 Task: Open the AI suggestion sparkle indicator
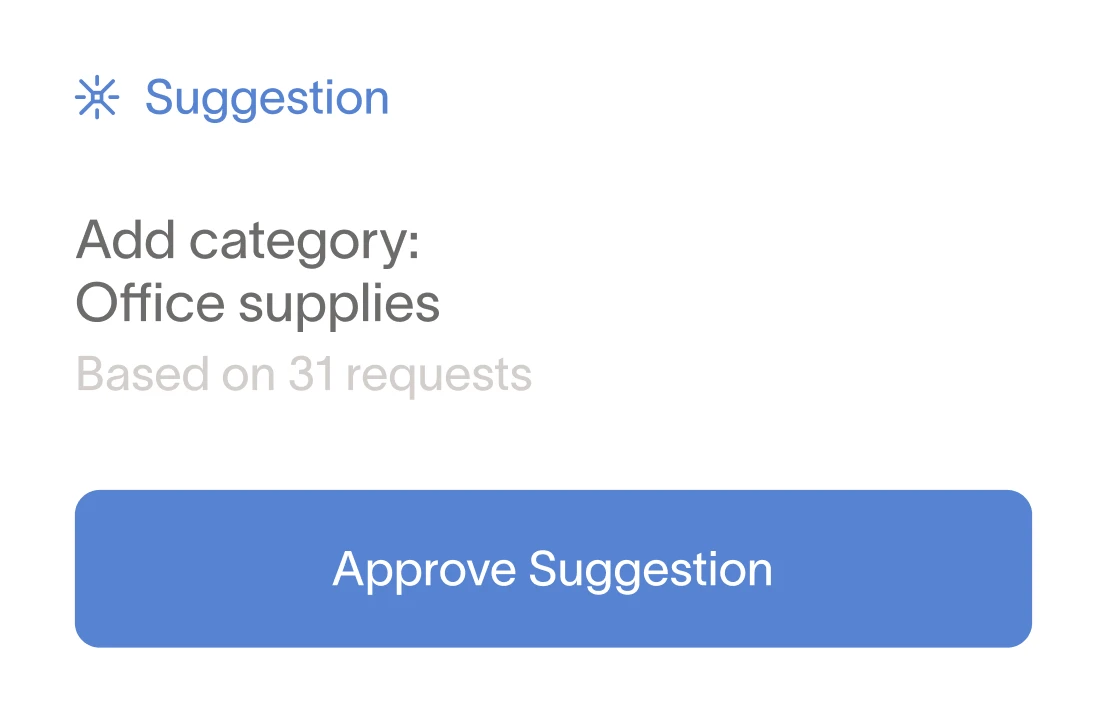coord(97,97)
